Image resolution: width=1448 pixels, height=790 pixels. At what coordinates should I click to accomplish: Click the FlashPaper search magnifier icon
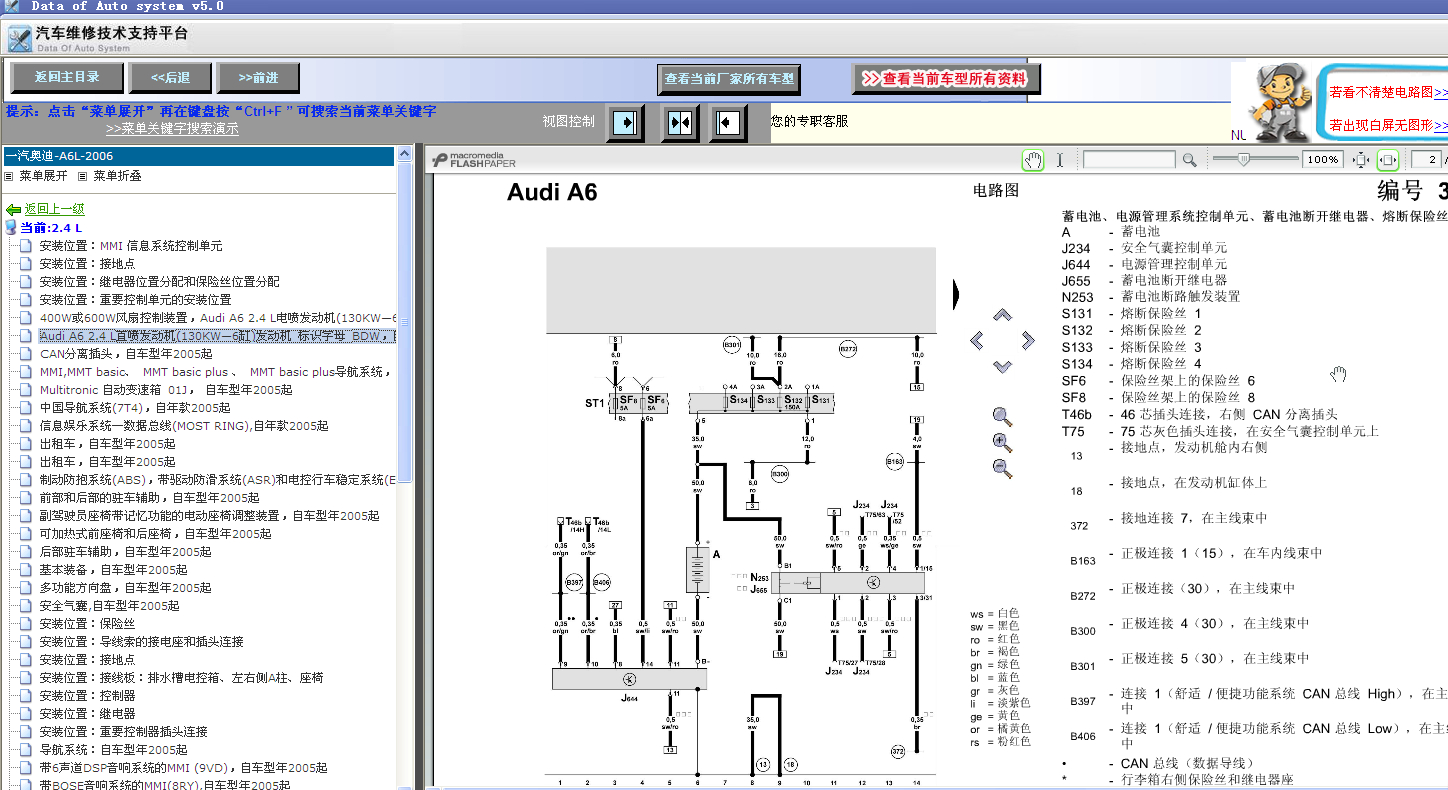tap(1189, 160)
